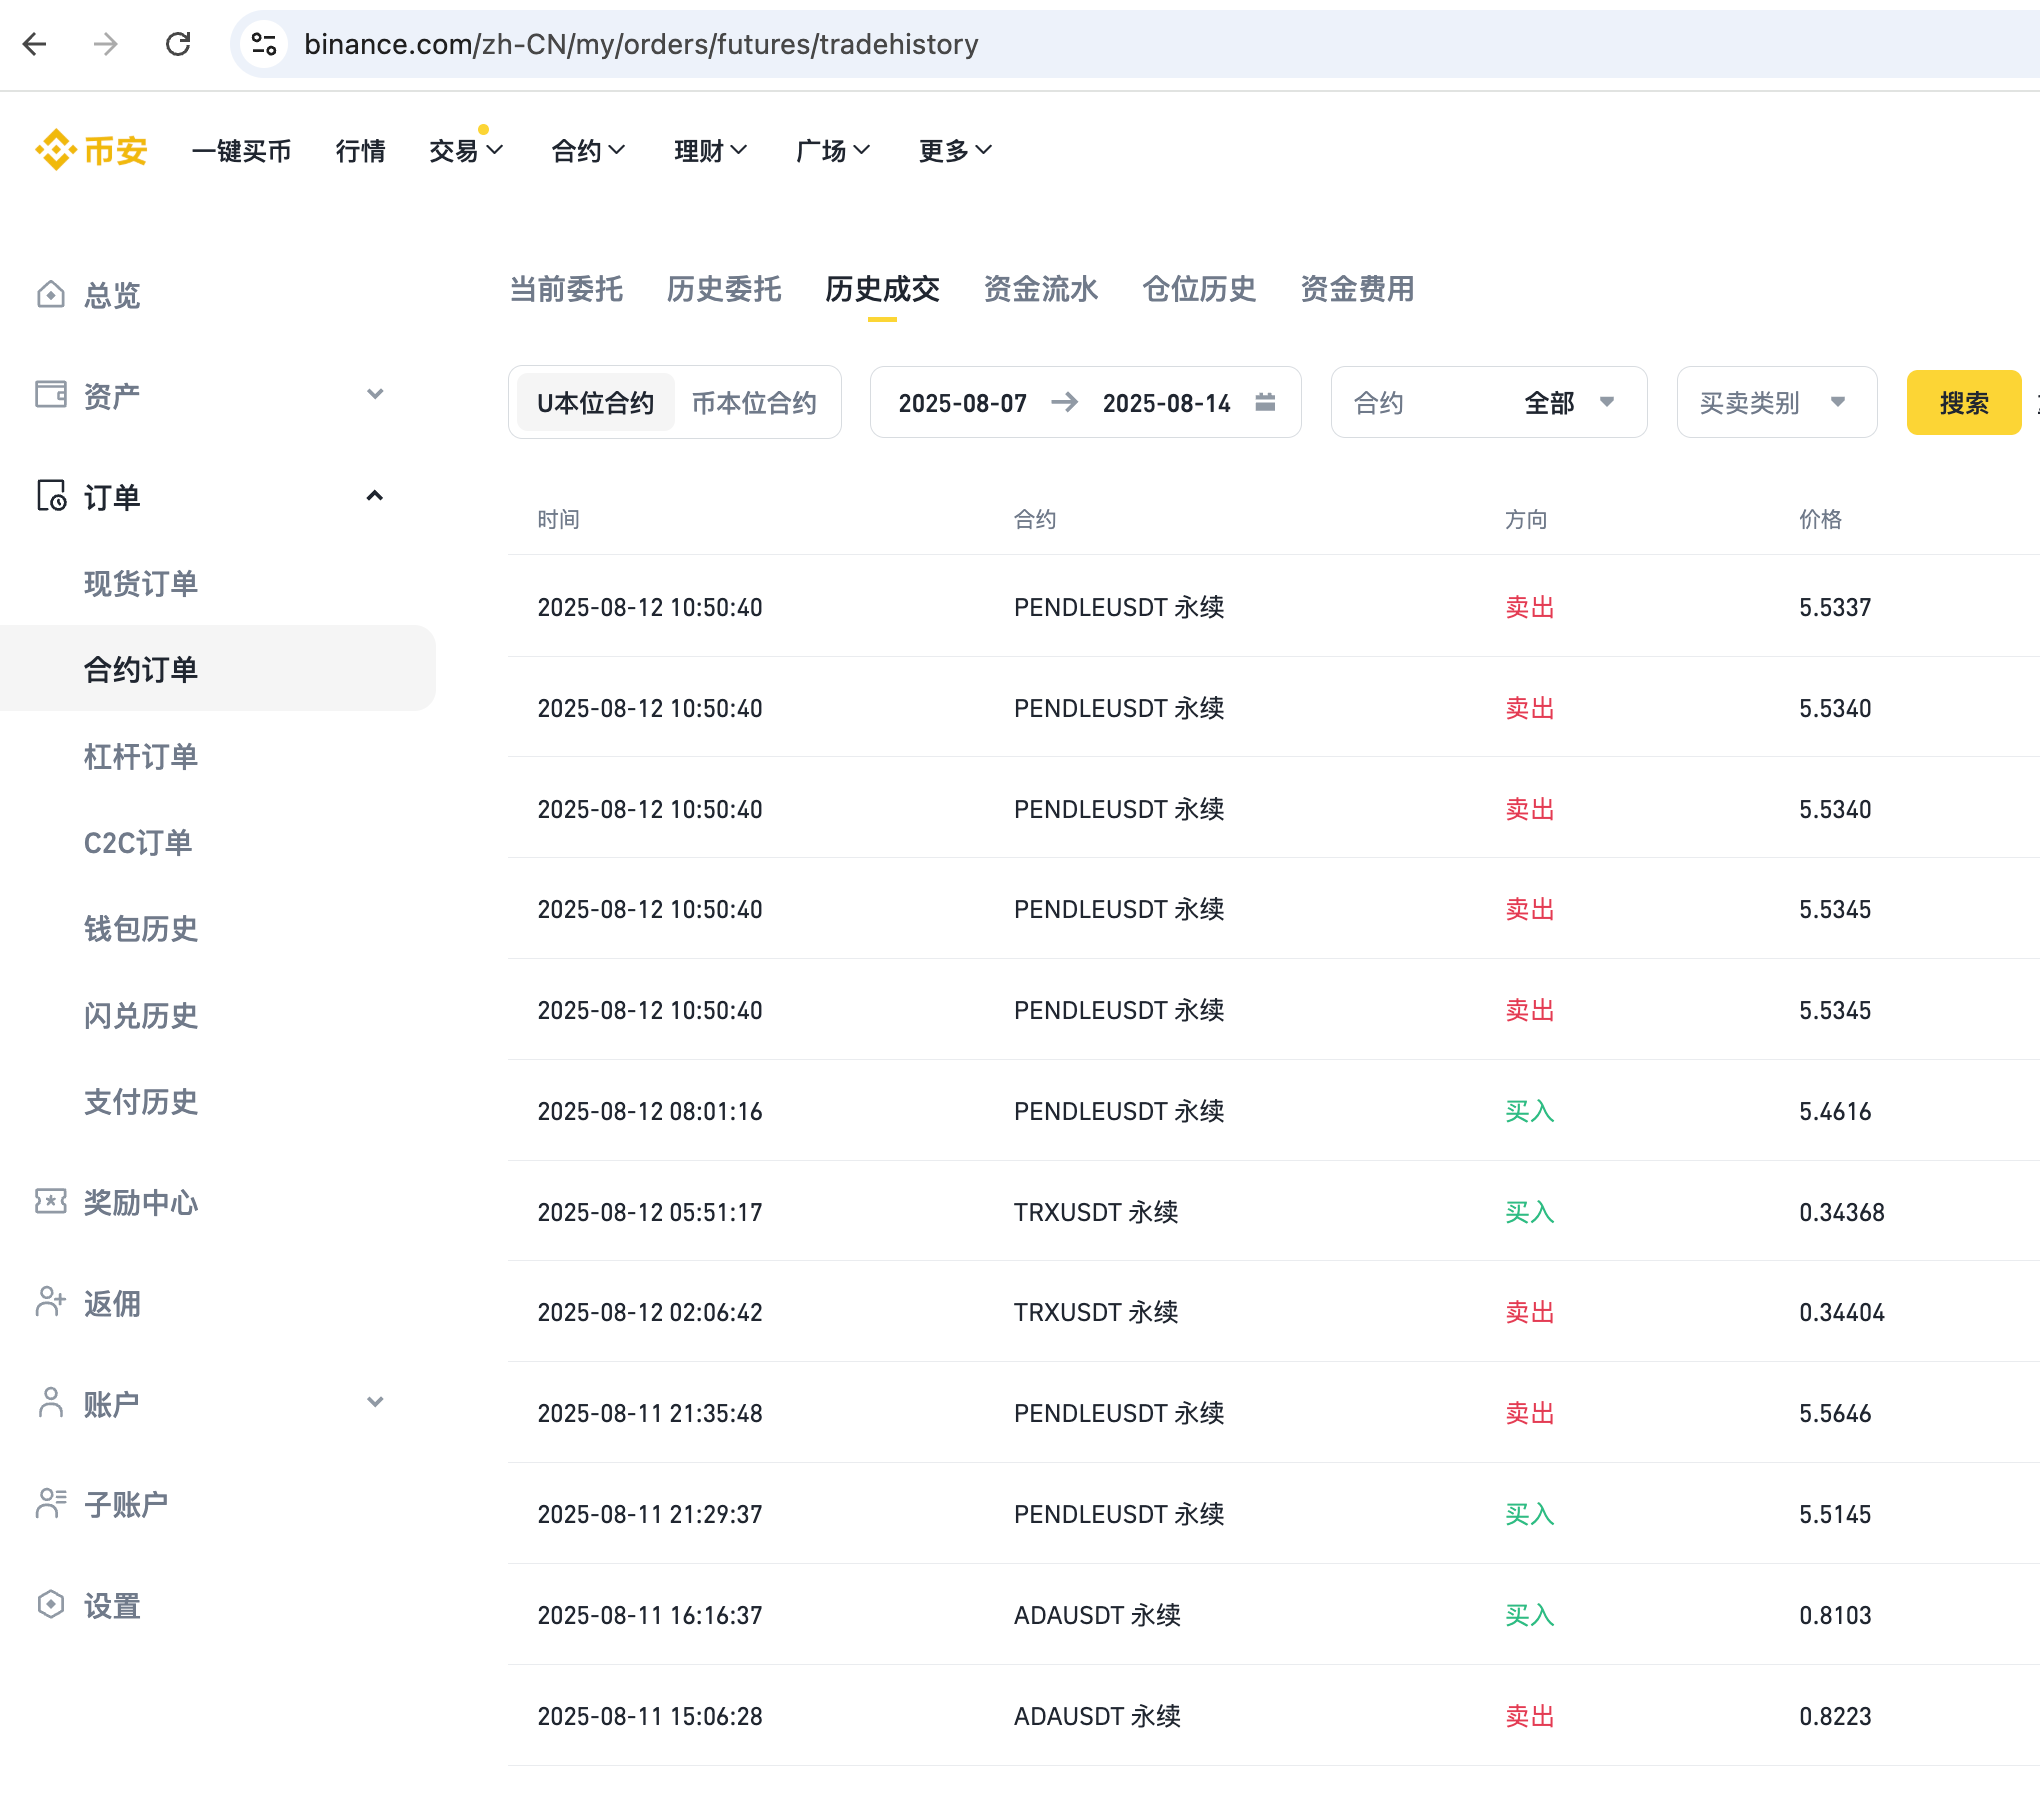Go to the 子账户 sub-account page
This screenshot has height=1798, width=2040.
126,1505
